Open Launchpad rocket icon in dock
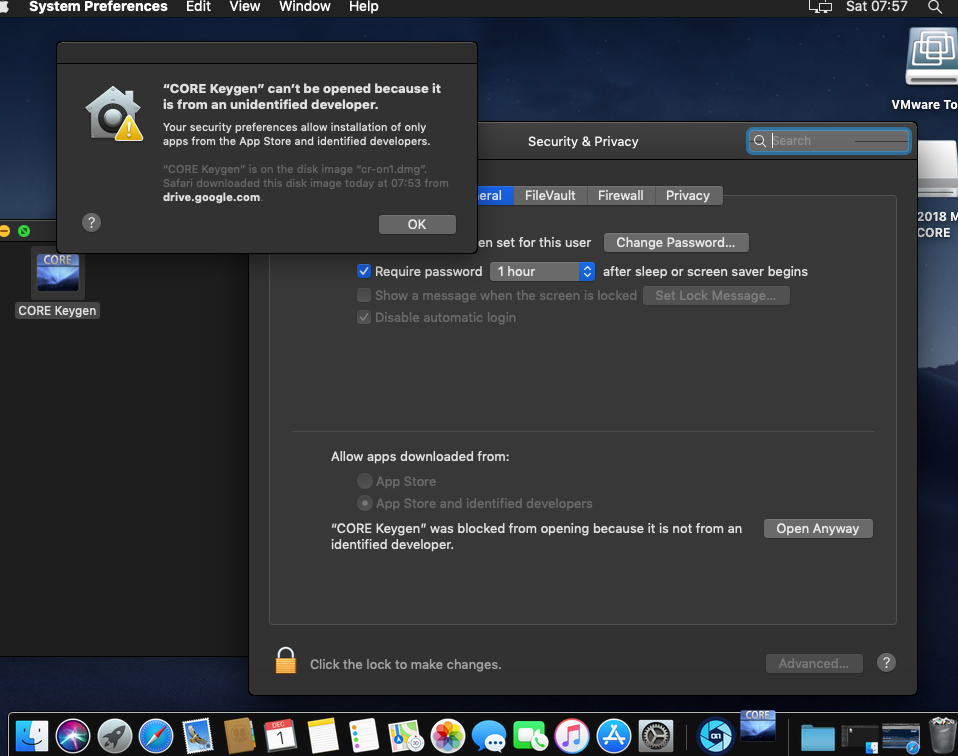This screenshot has width=958, height=756. coord(114,735)
